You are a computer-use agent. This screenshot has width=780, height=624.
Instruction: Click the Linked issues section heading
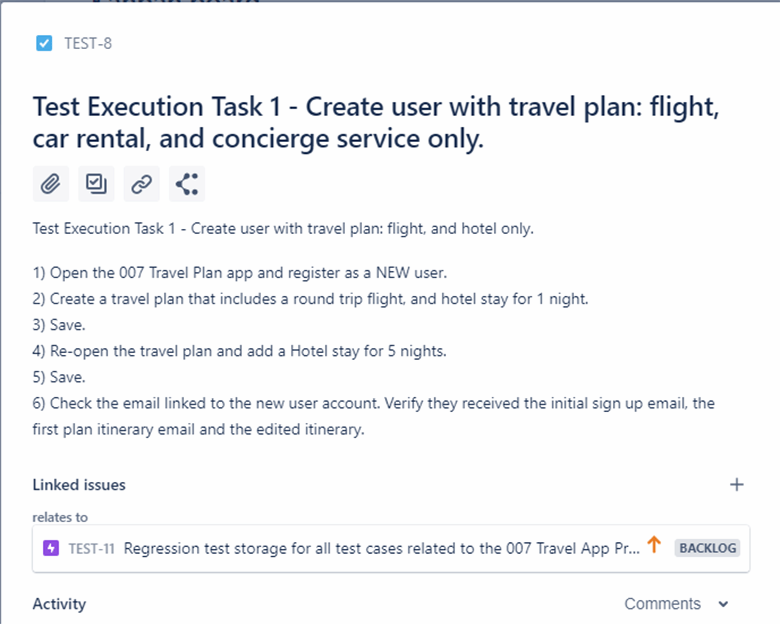click(x=79, y=485)
